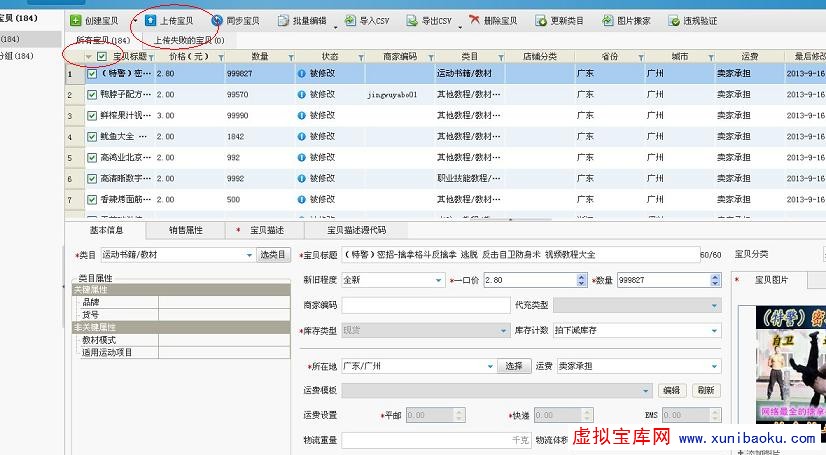Switch to the 销售属性 tab
This screenshot has width=826, height=455.
click(185, 230)
